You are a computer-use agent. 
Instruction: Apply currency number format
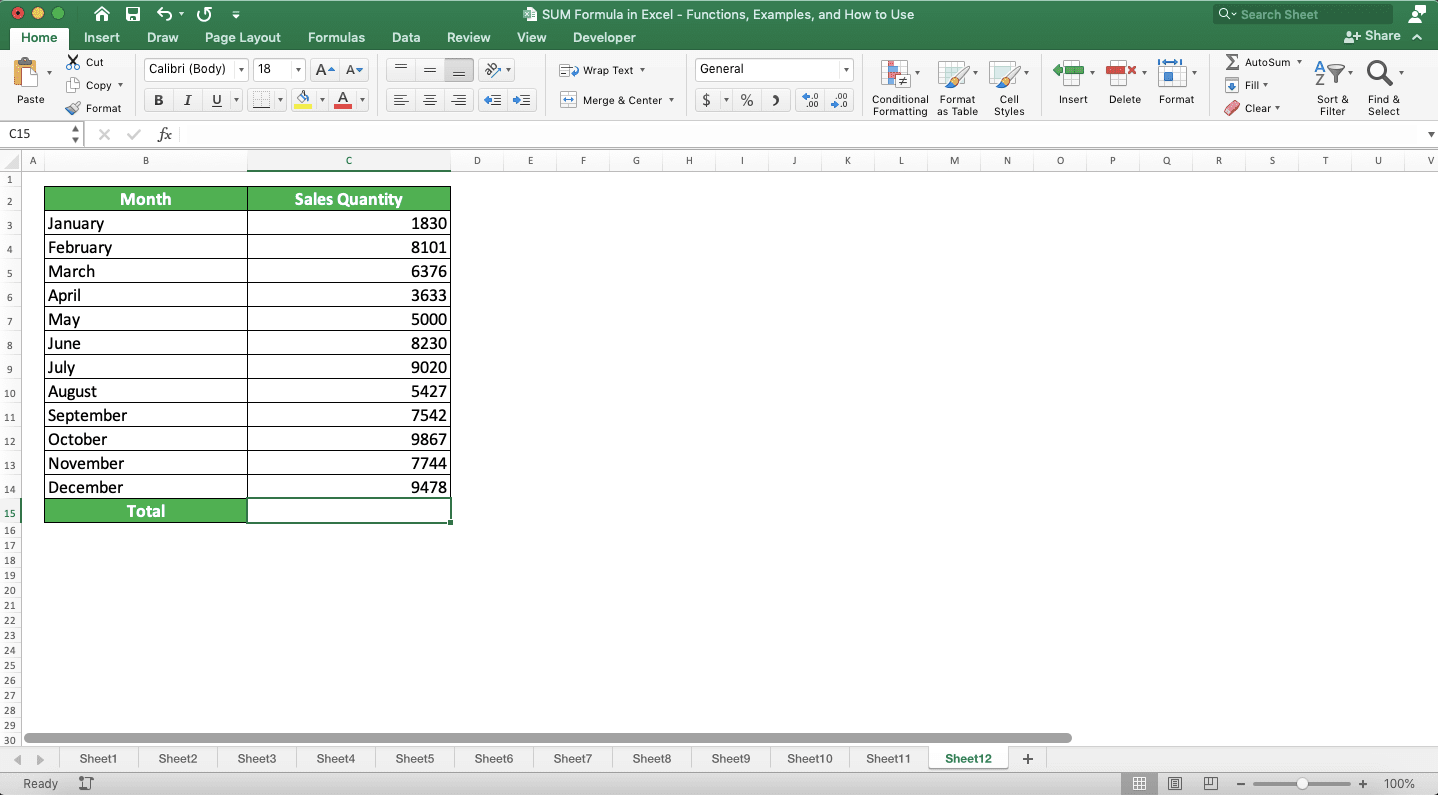tap(706, 101)
